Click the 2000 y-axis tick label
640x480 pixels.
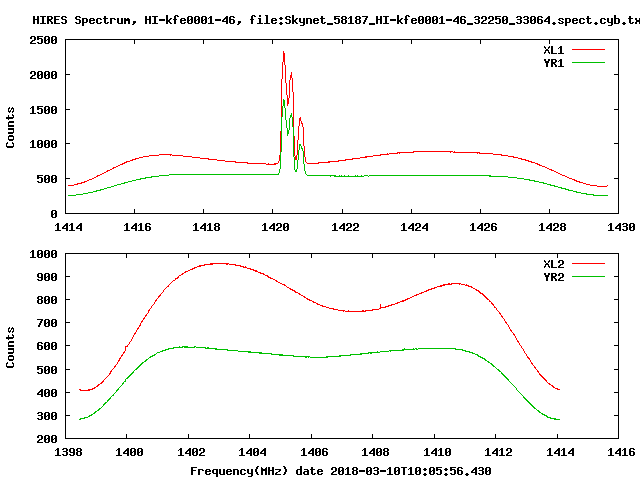coord(43,75)
